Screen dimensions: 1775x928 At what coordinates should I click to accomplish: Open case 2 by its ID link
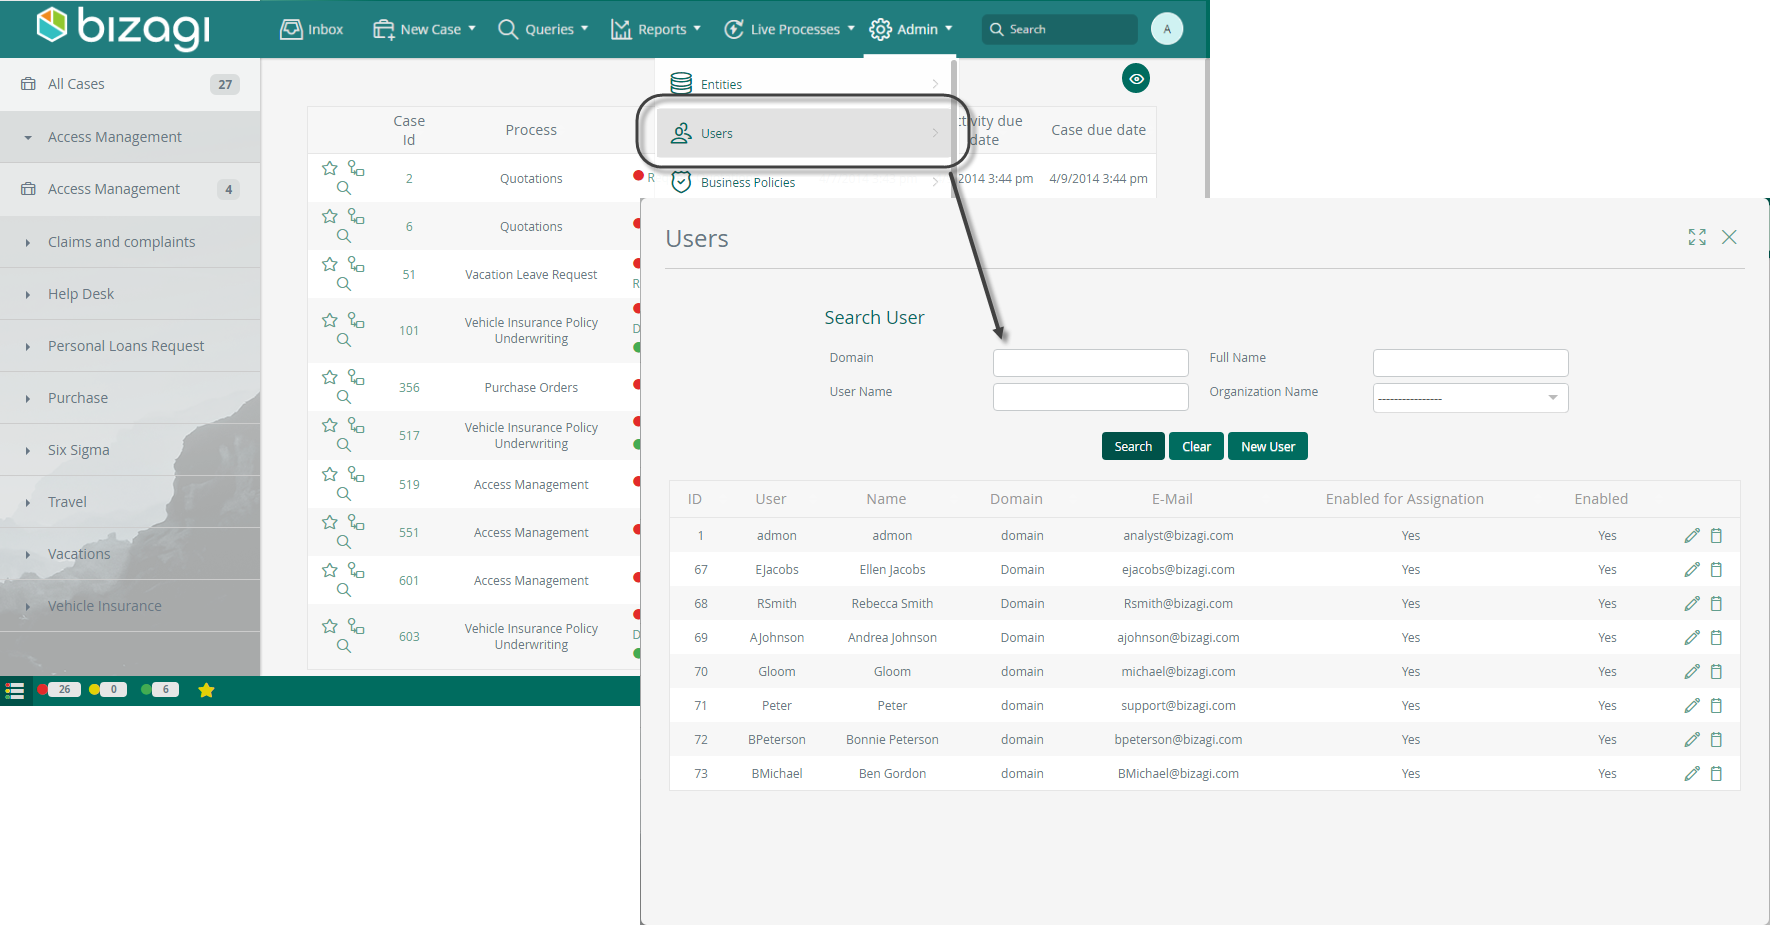pyautogui.click(x=409, y=179)
